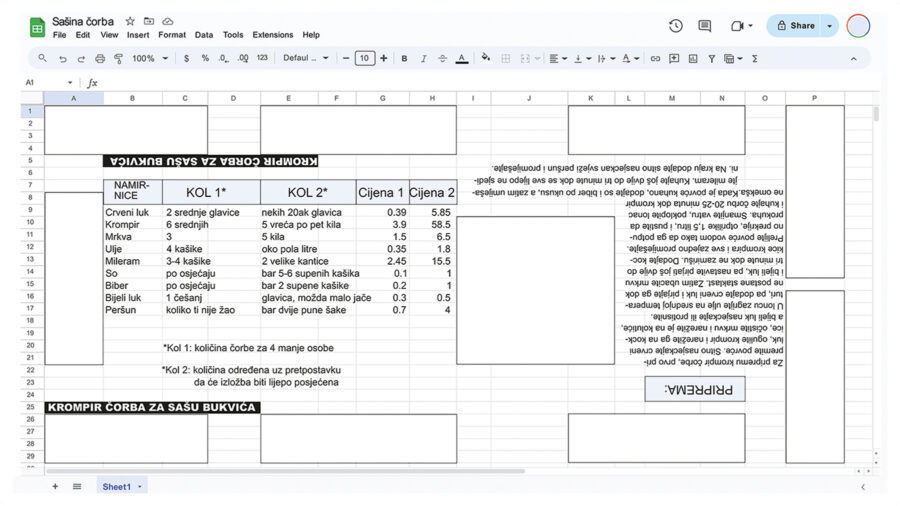Viewport: 900px width, 506px height.
Task: Format as currency with dollar icon
Action: pyautogui.click(x=187, y=59)
